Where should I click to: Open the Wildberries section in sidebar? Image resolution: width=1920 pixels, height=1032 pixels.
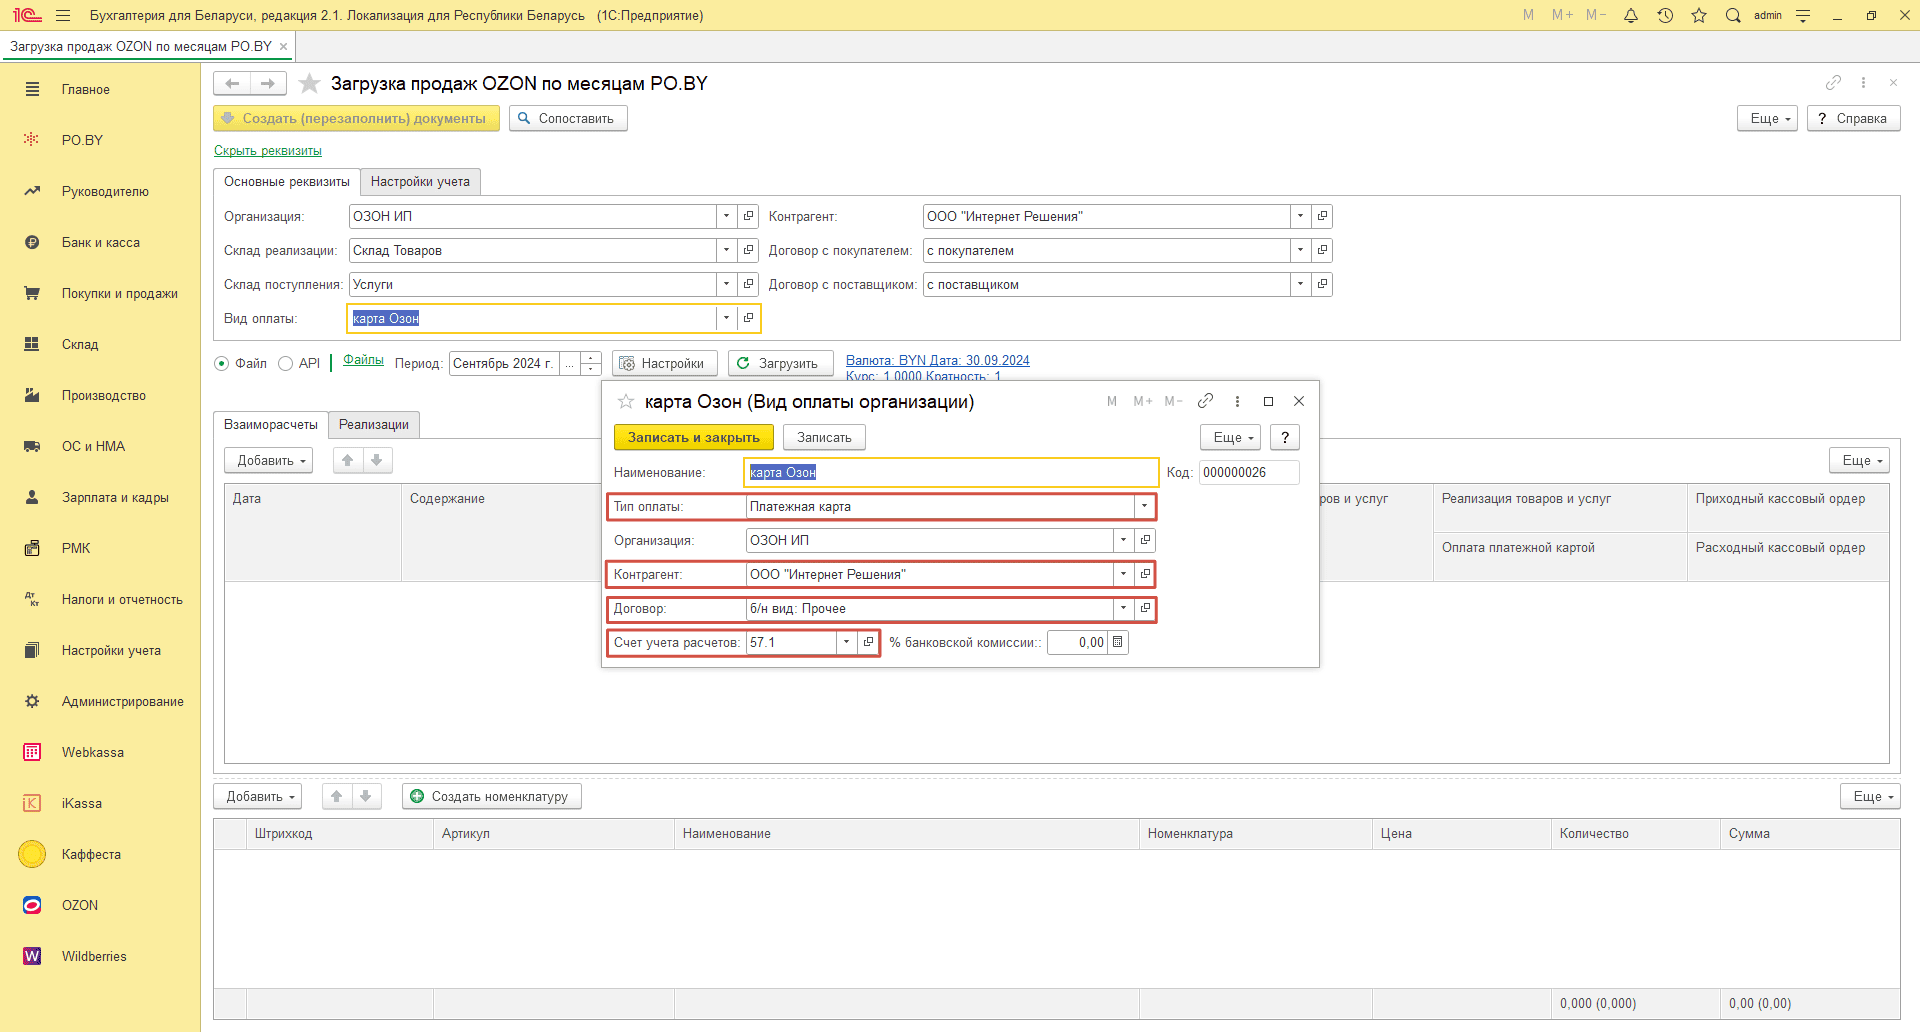94,956
